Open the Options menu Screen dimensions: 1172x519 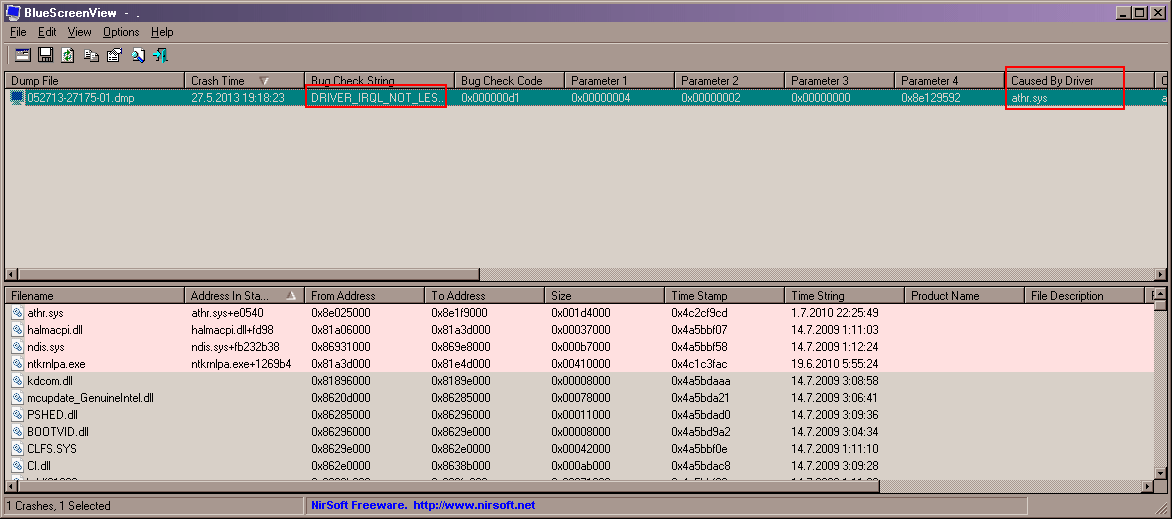click(x=121, y=32)
